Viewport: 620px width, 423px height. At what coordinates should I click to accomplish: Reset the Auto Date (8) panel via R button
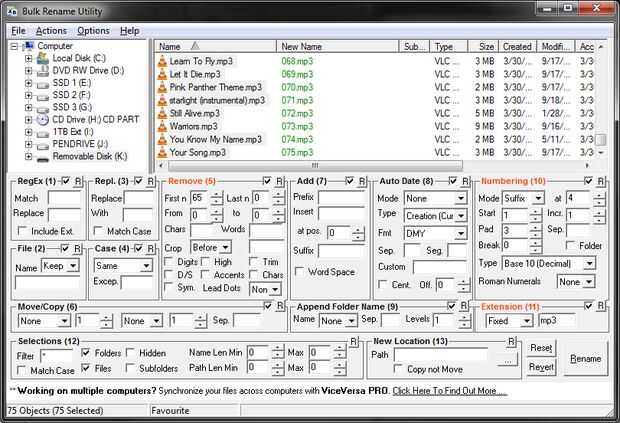pyautogui.click(x=465, y=181)
